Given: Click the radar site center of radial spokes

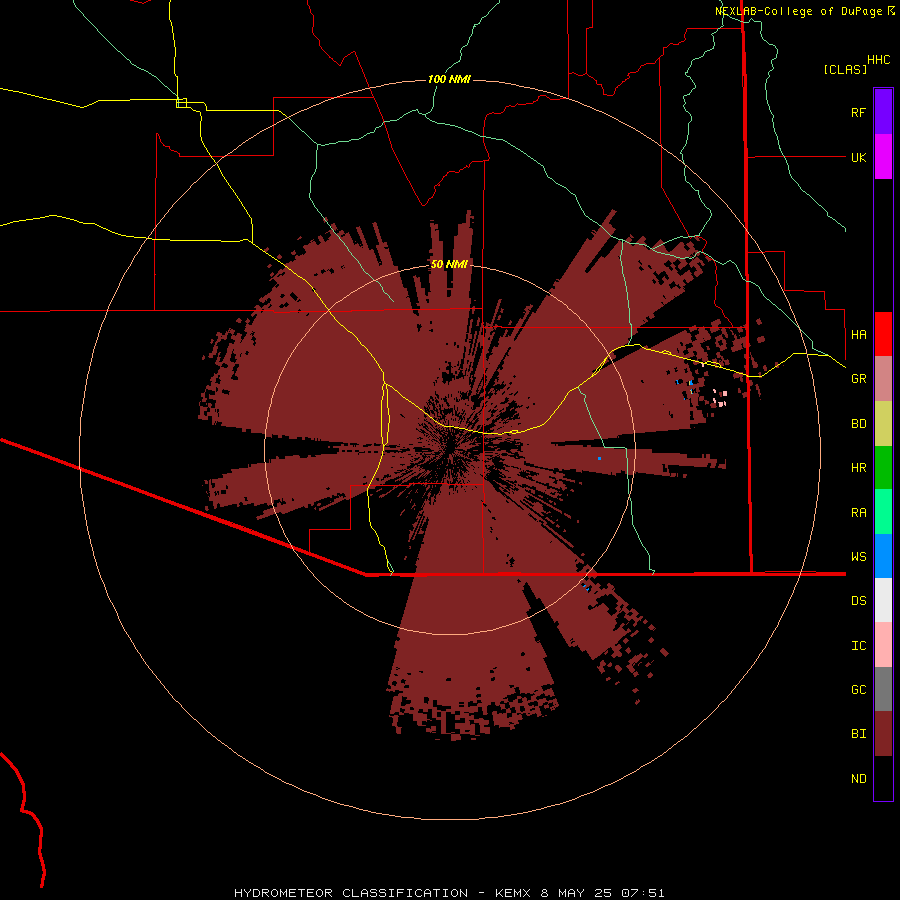Looking at the screenshot, I should [x=449, y=449].
